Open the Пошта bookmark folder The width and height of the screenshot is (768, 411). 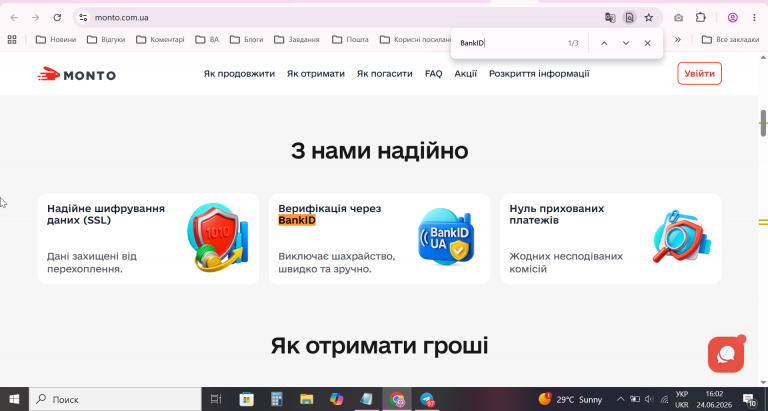[350, 40]
